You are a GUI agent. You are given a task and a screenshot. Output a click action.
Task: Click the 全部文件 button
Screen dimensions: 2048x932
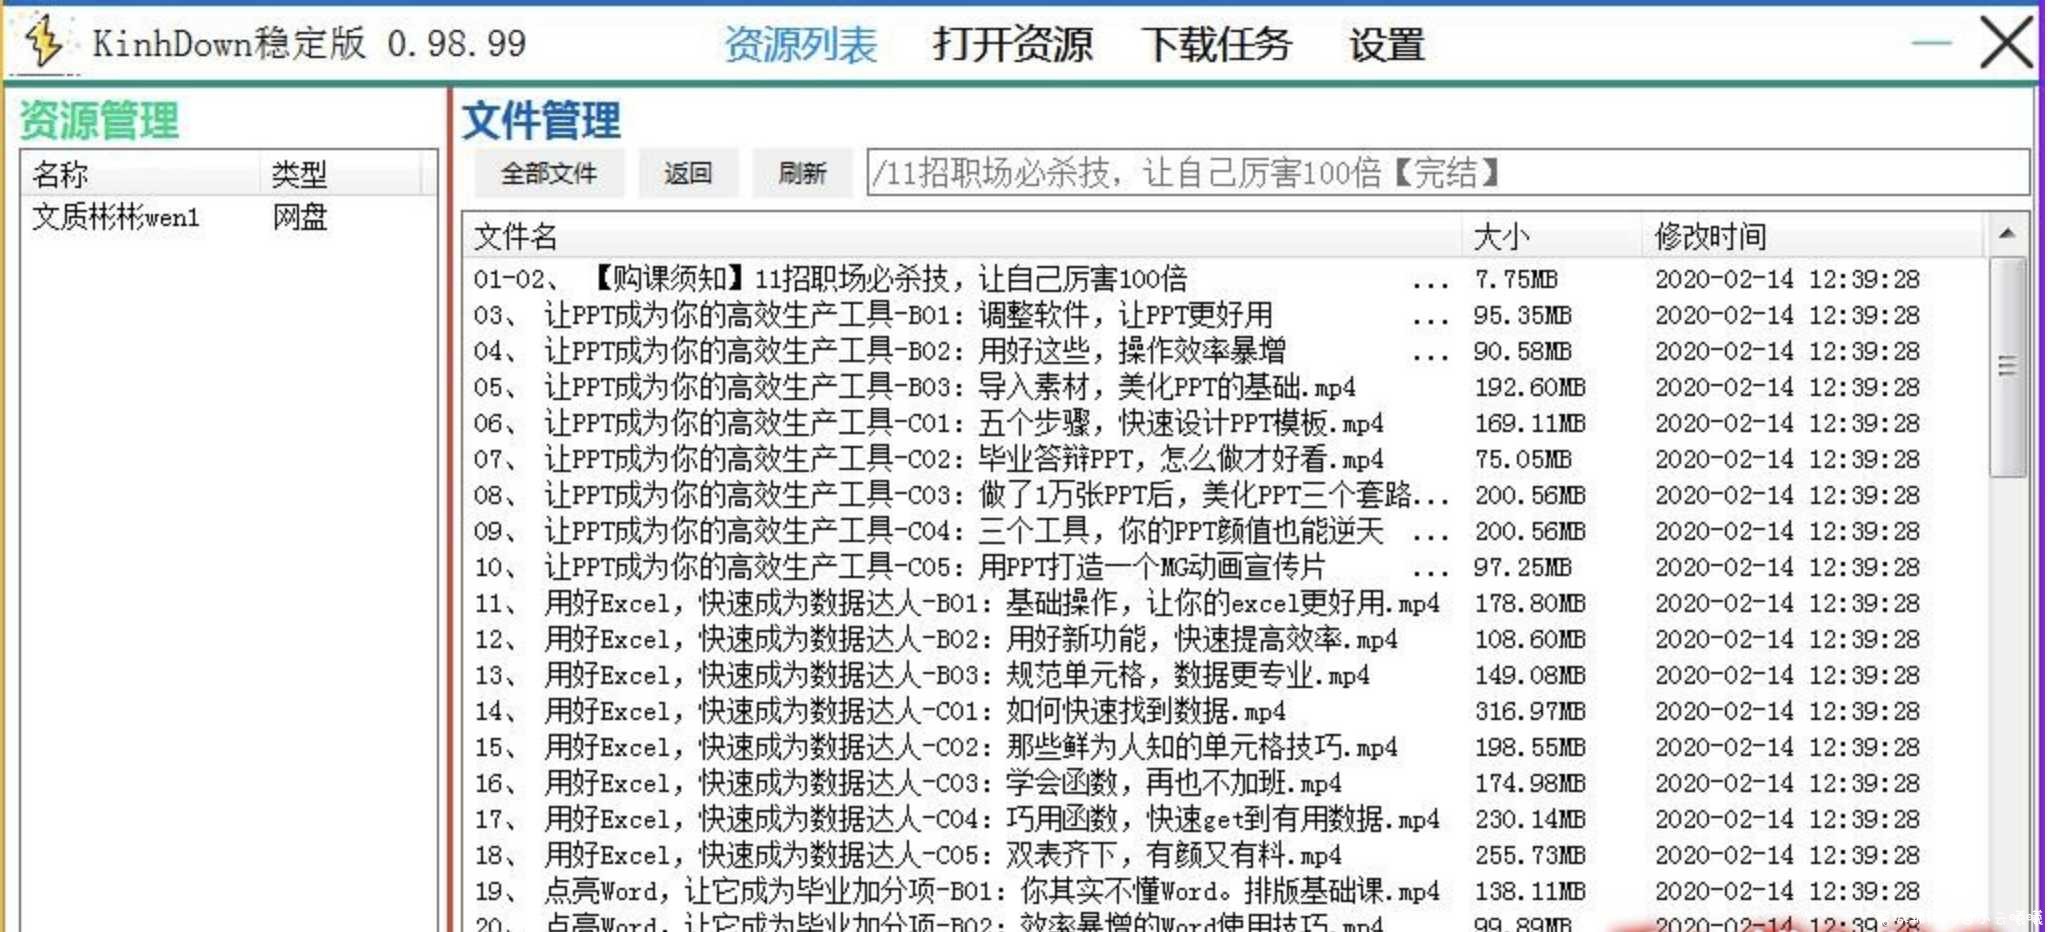coord(549,173)
